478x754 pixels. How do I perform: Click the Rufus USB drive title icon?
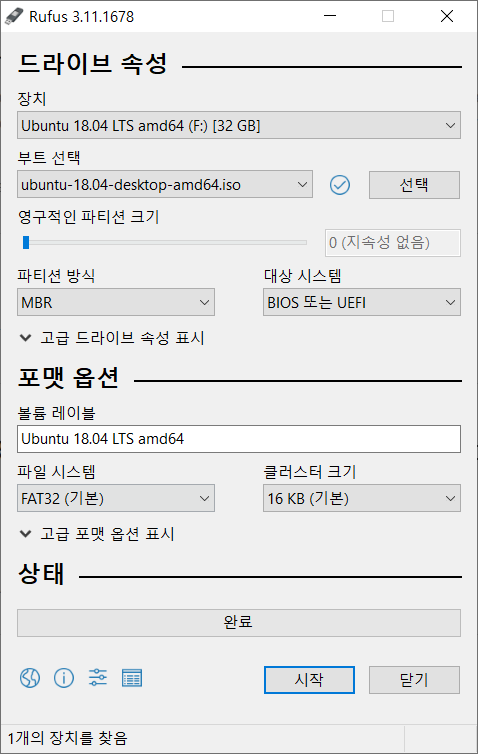(x=14, y=16)
